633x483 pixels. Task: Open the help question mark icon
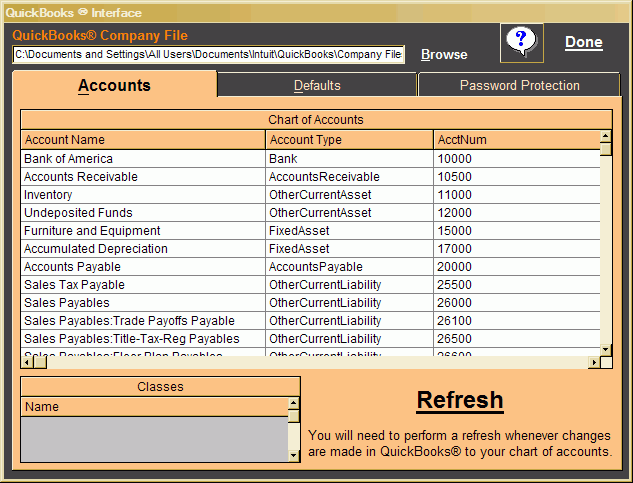click(x=522, y=43)
